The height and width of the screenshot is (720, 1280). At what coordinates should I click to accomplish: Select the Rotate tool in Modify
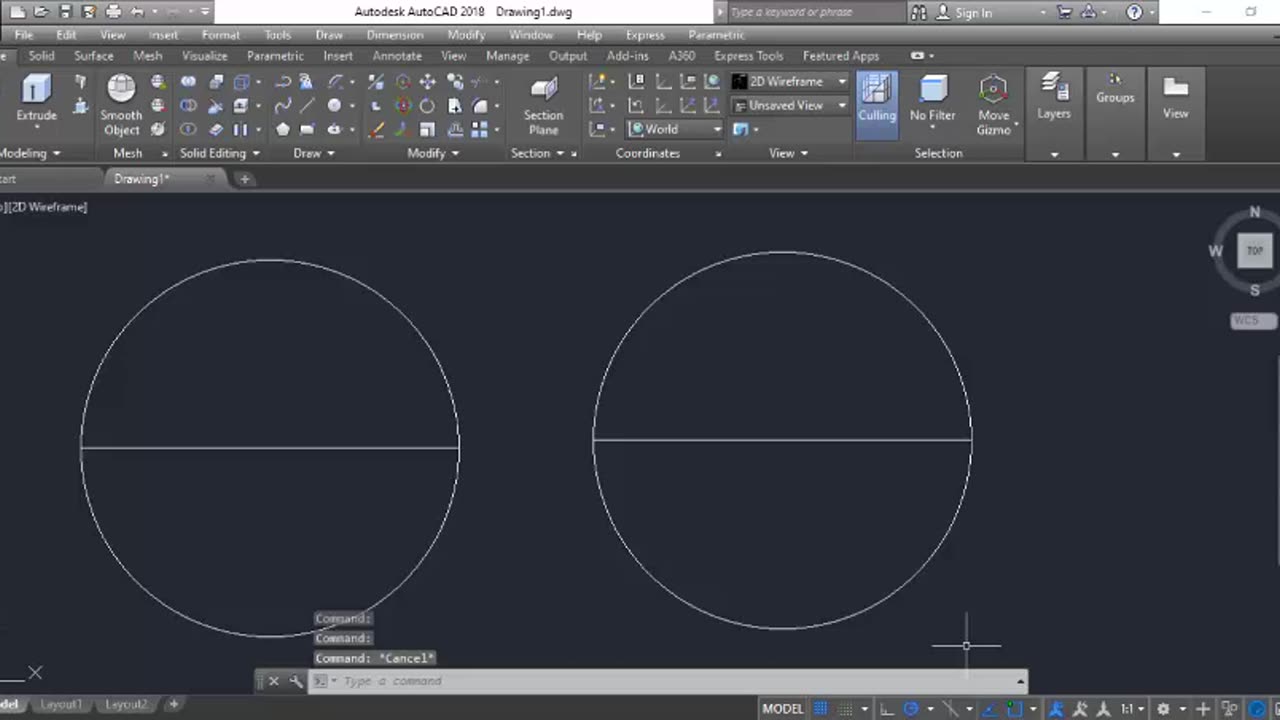point(427,106)
